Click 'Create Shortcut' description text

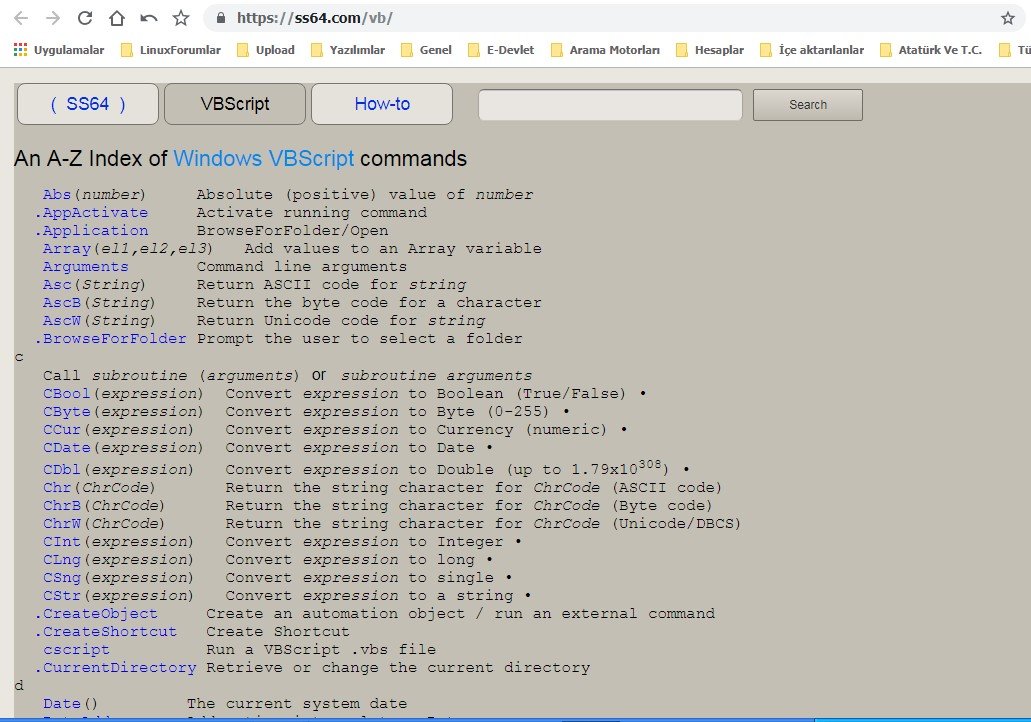277,632
